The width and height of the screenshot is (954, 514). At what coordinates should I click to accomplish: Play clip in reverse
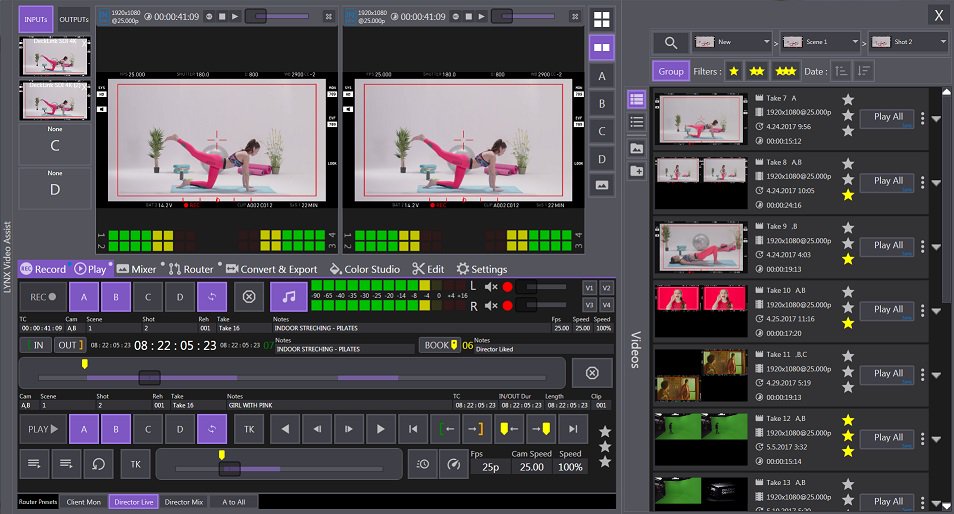(x=285, y=429)
